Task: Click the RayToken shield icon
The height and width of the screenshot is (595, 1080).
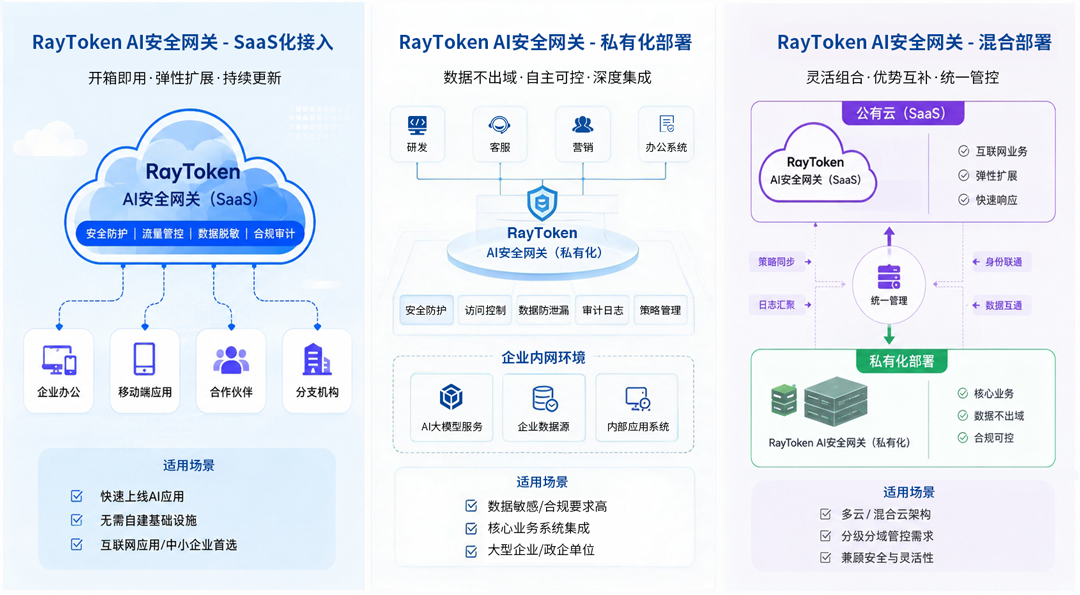Action: click(x=542, y=202)
